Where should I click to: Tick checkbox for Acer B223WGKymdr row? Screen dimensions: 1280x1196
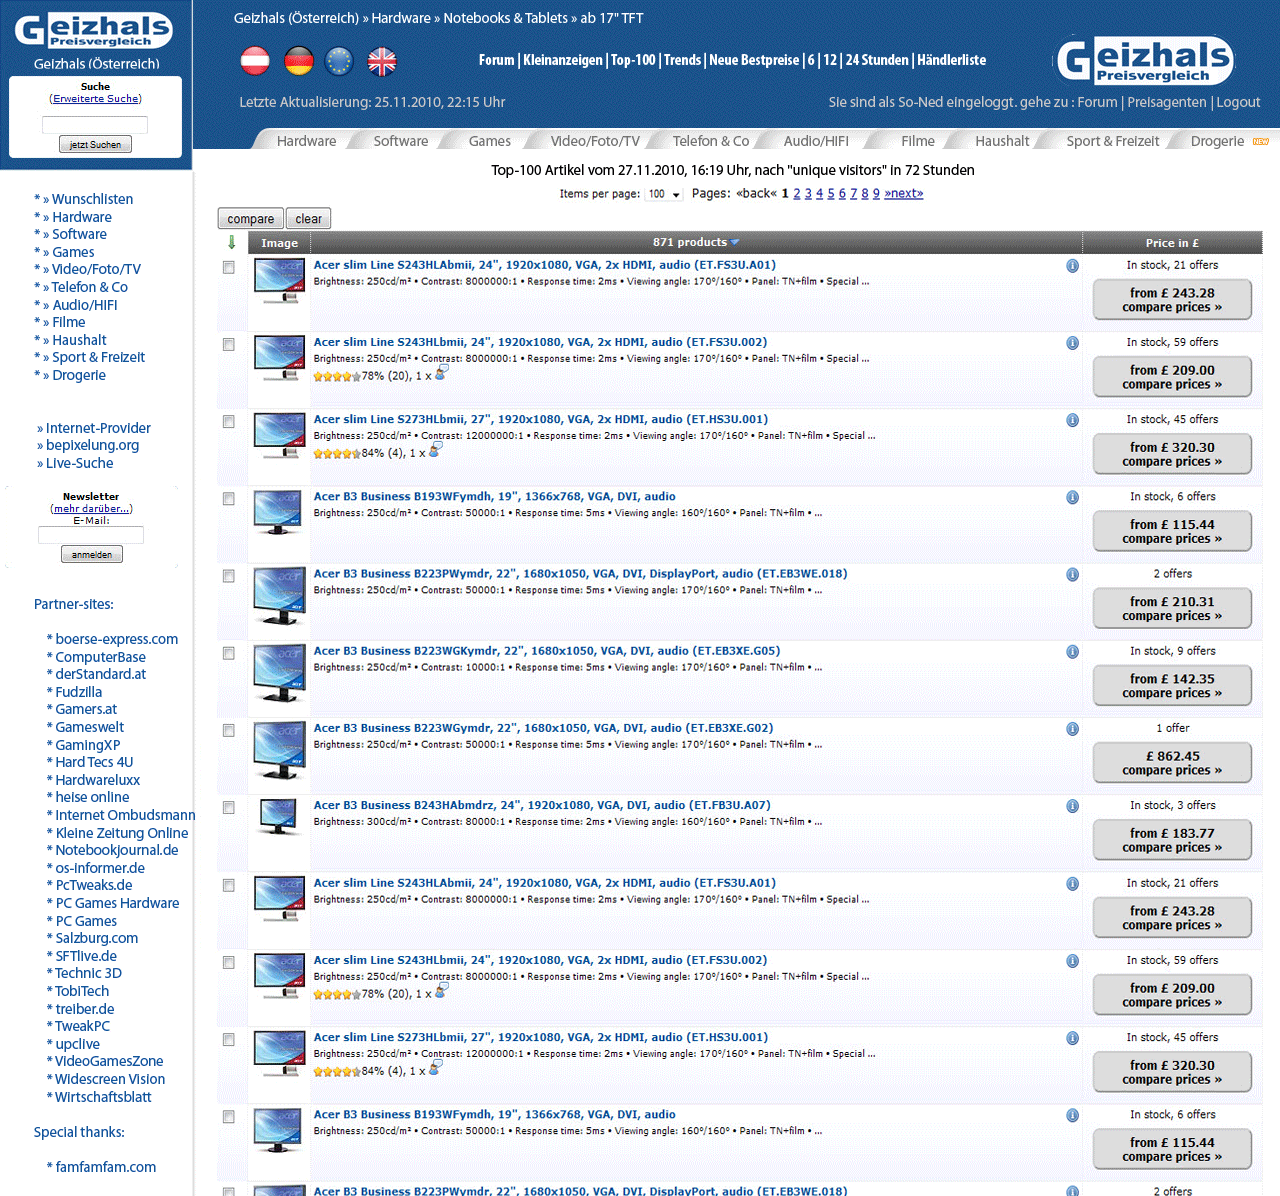click(x=229, y=653)
